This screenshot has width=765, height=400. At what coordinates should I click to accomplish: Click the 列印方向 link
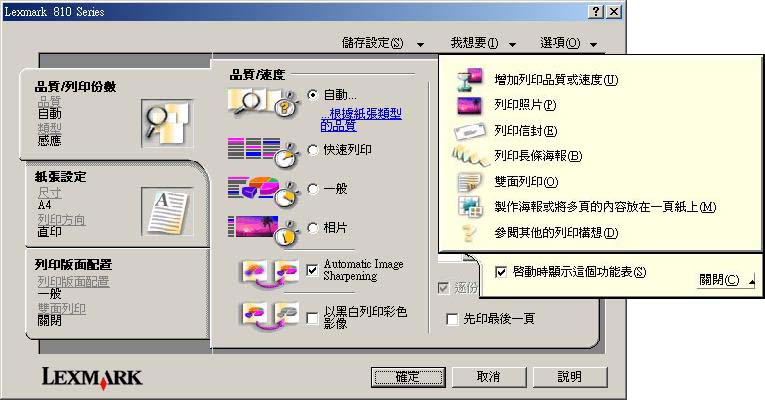point(61,220)
